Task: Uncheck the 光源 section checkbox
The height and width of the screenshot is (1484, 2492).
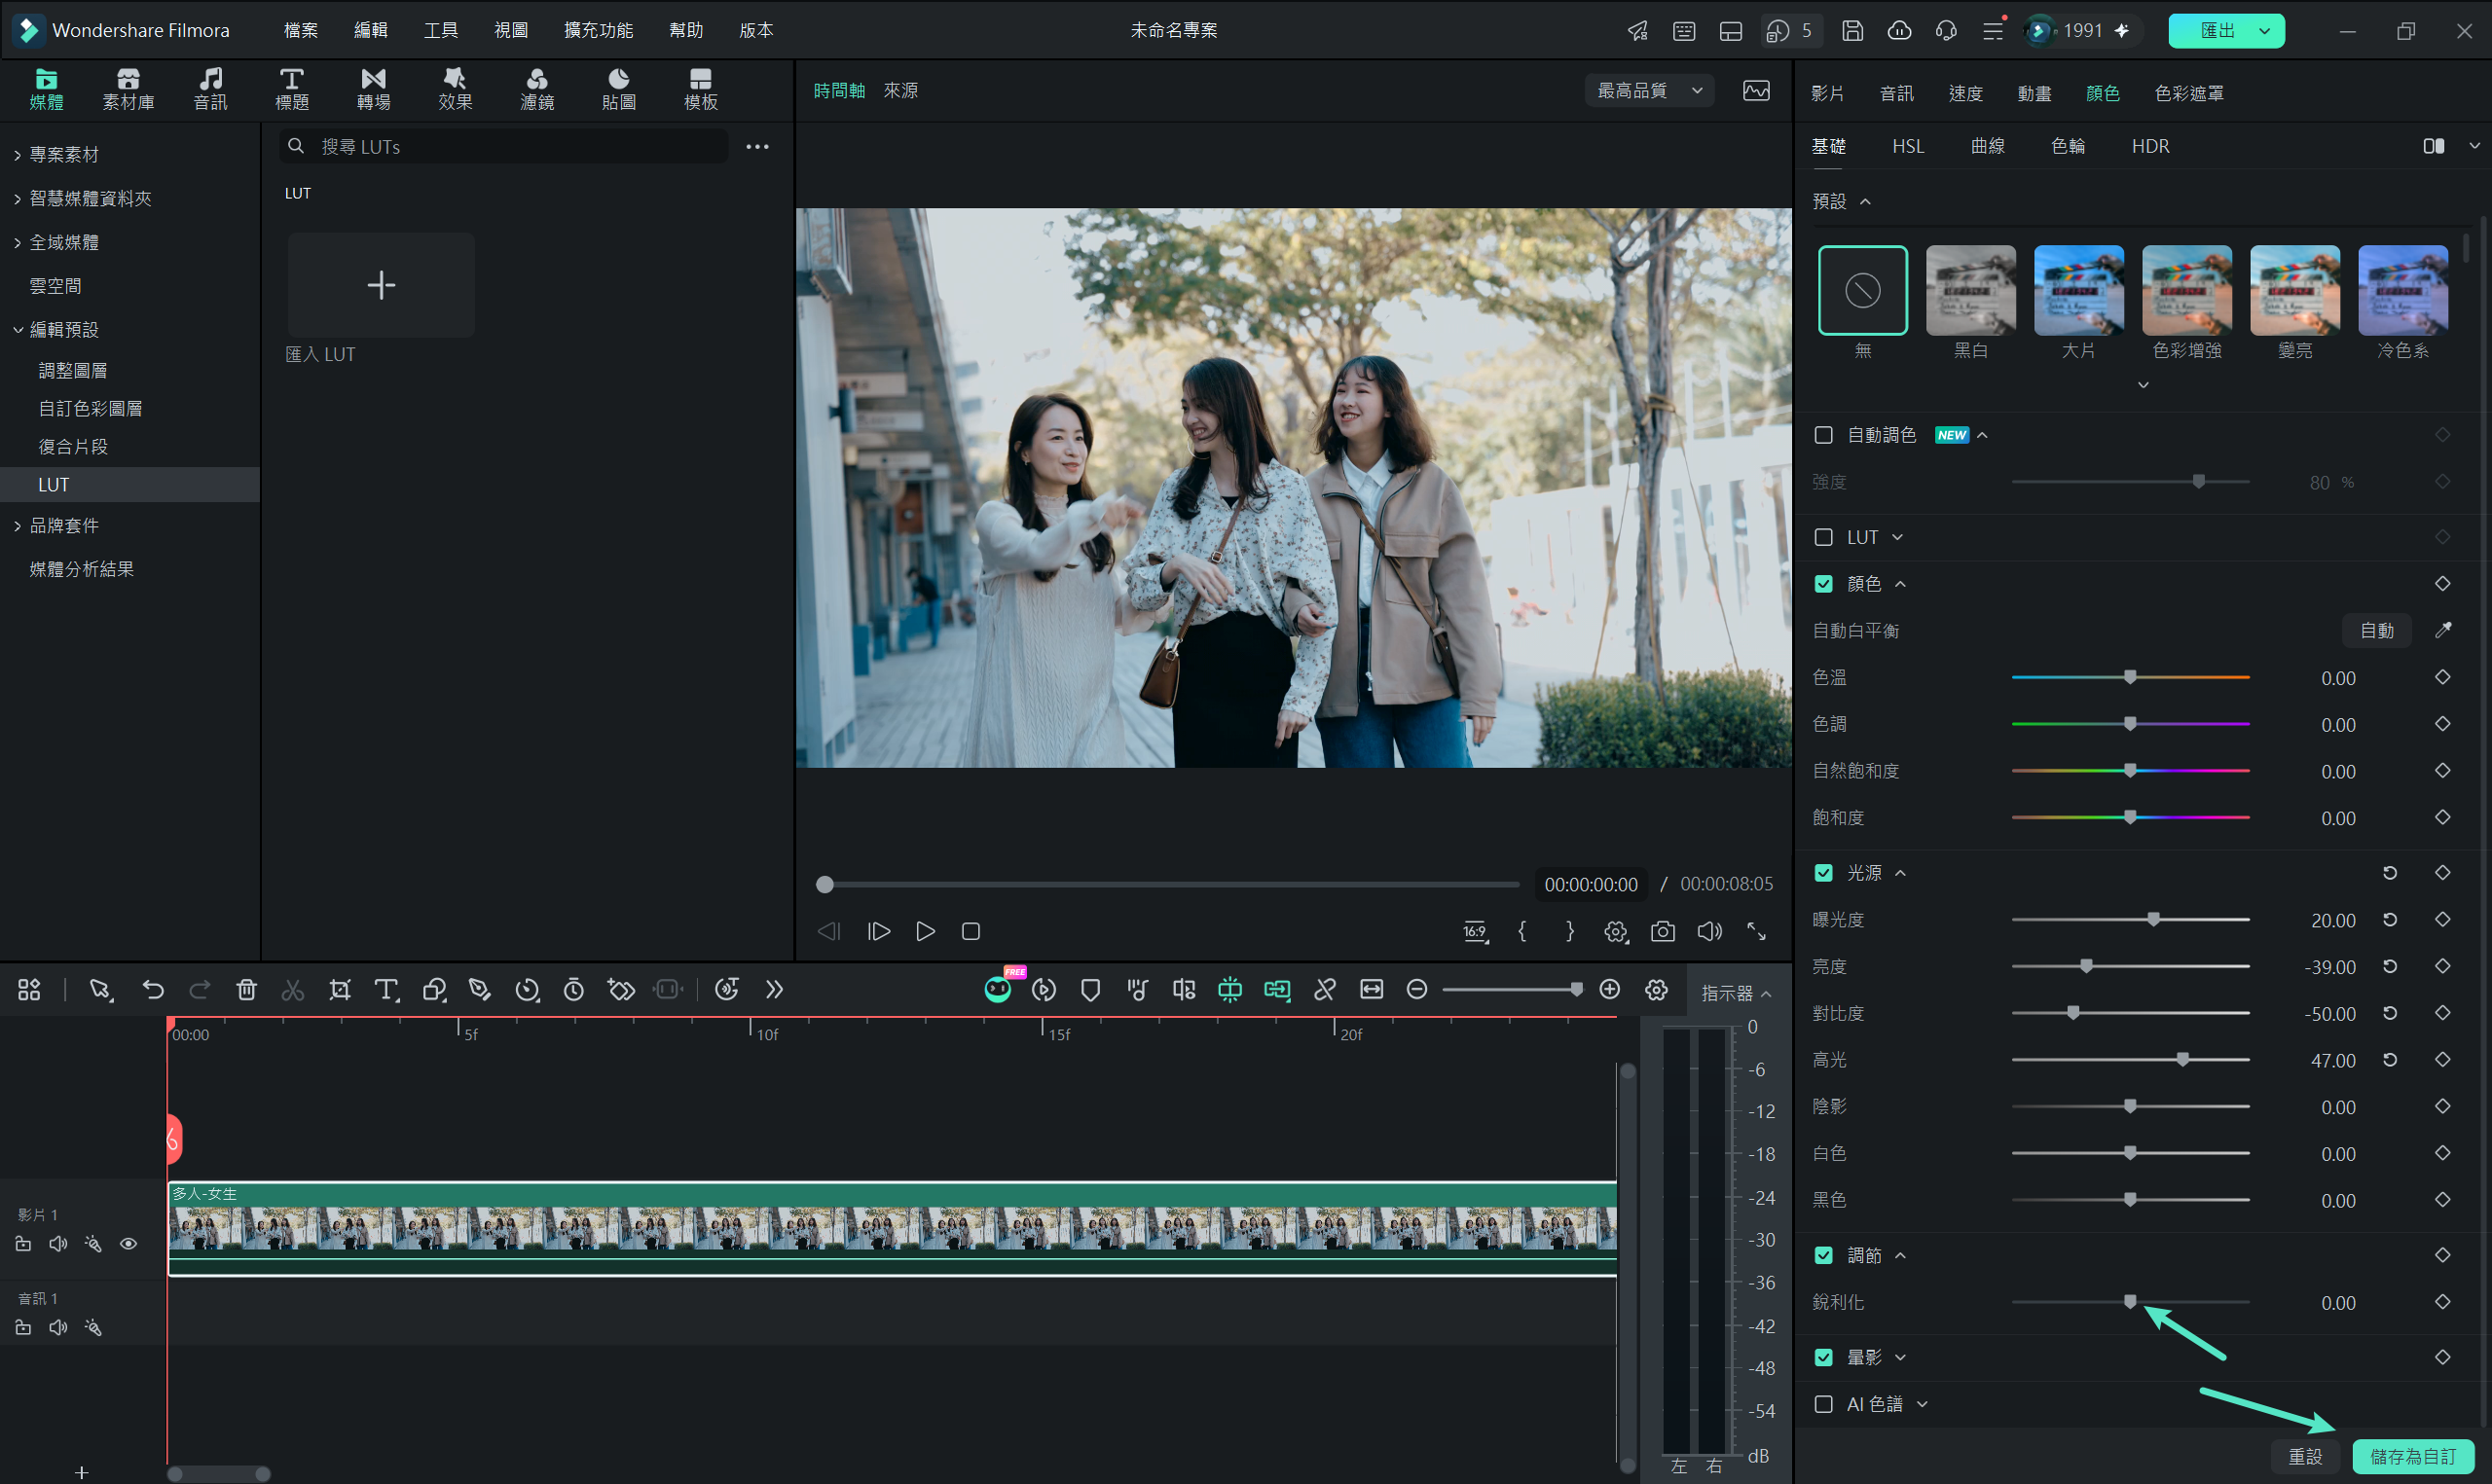Action: pos(1824,872)
